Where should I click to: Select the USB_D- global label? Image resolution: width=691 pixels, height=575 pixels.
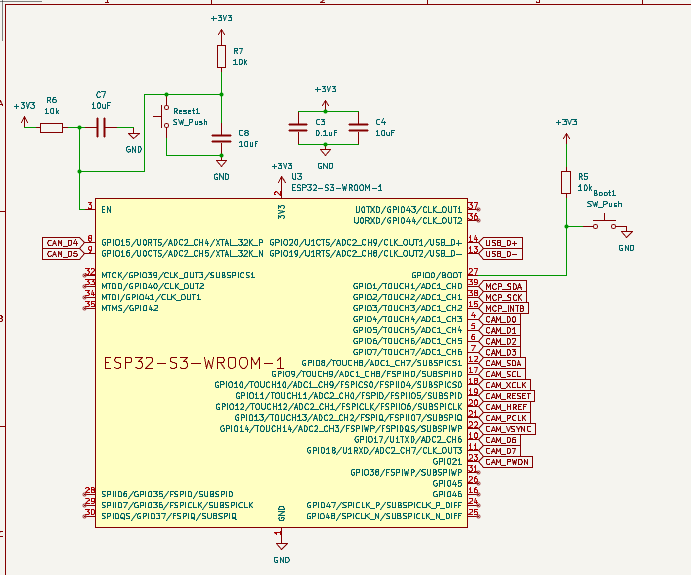[x=501, y=254]
